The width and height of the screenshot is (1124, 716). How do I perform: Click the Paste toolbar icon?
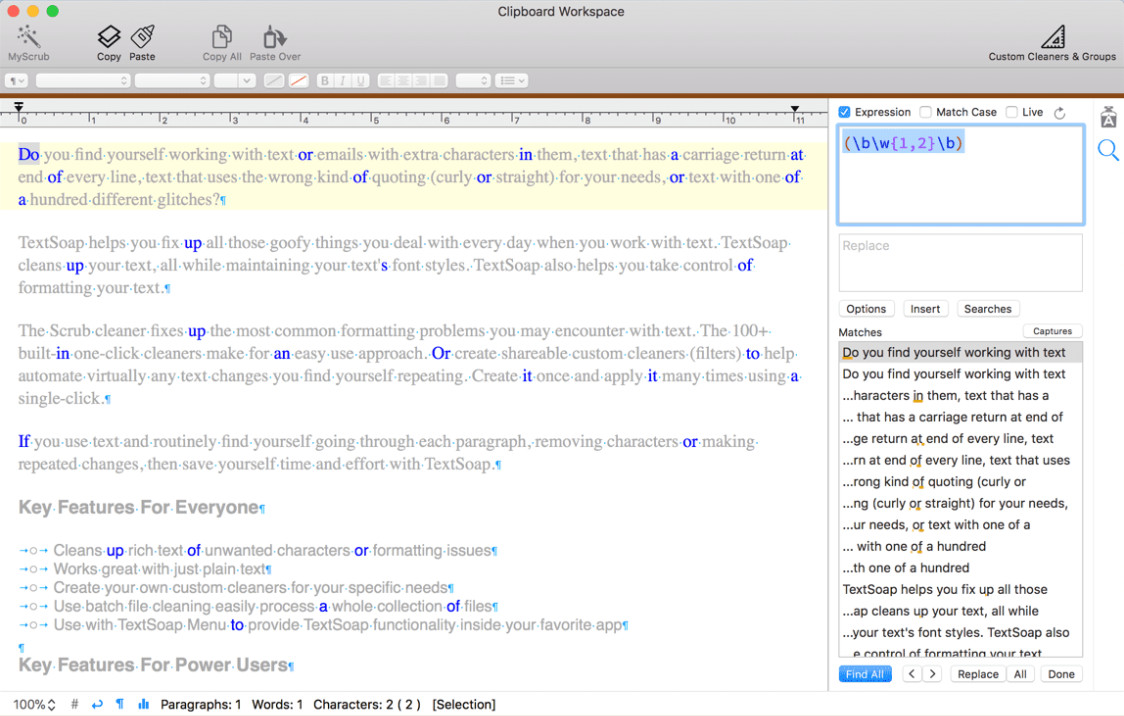142,42
